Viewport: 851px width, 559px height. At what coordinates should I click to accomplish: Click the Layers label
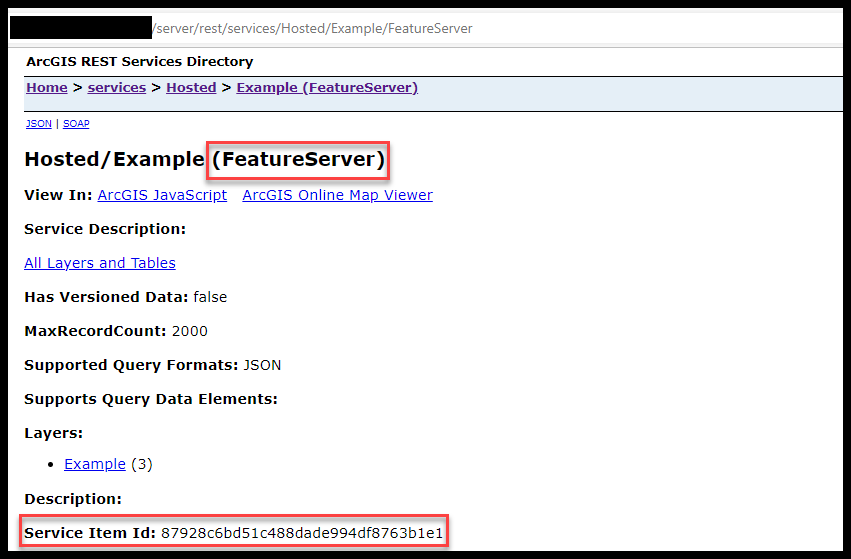coord(53,433)
